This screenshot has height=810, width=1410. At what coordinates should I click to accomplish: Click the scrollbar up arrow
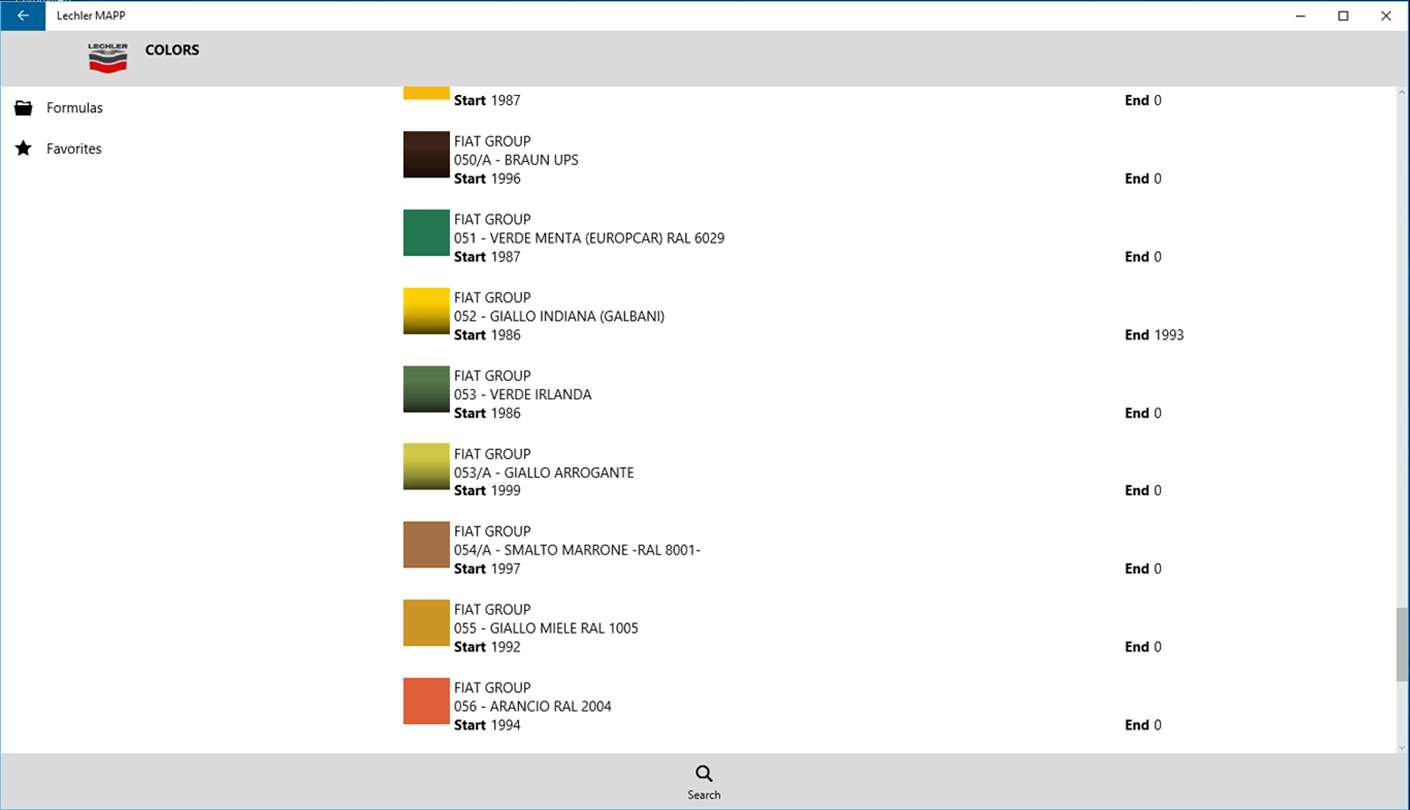1402,94
